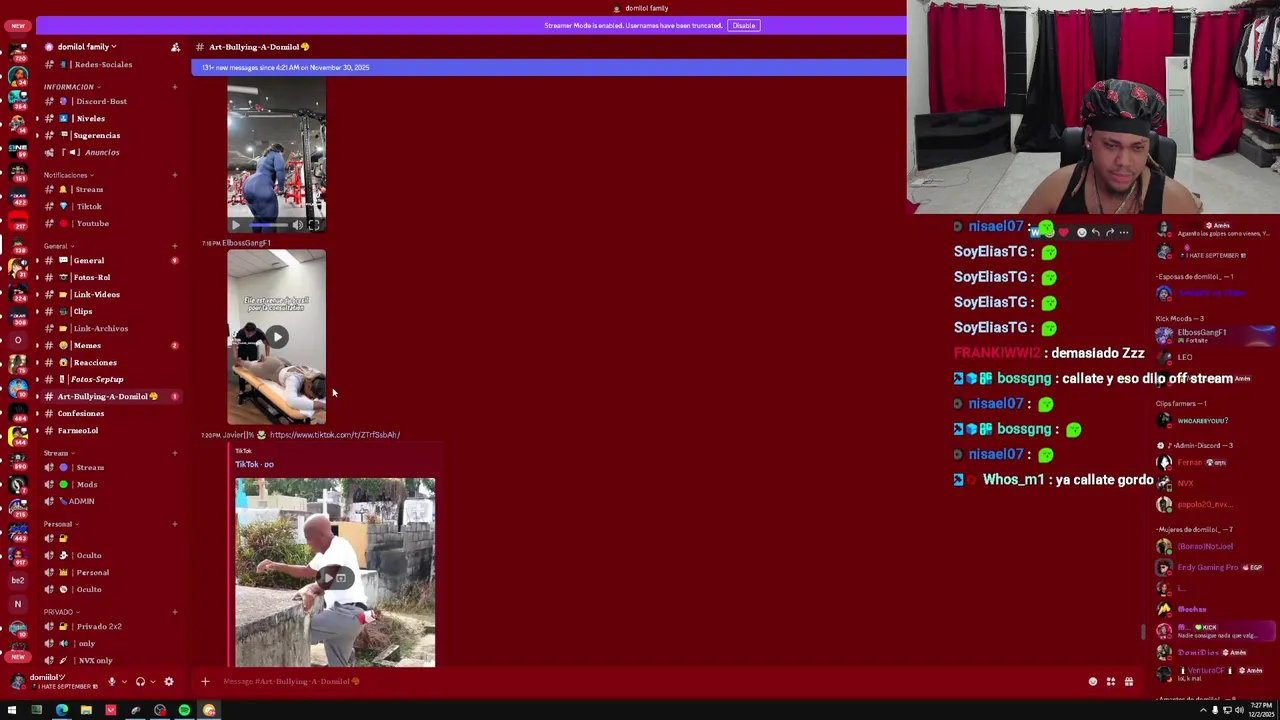
Task: Fullscreen the gym video
Action: [314, 225]
